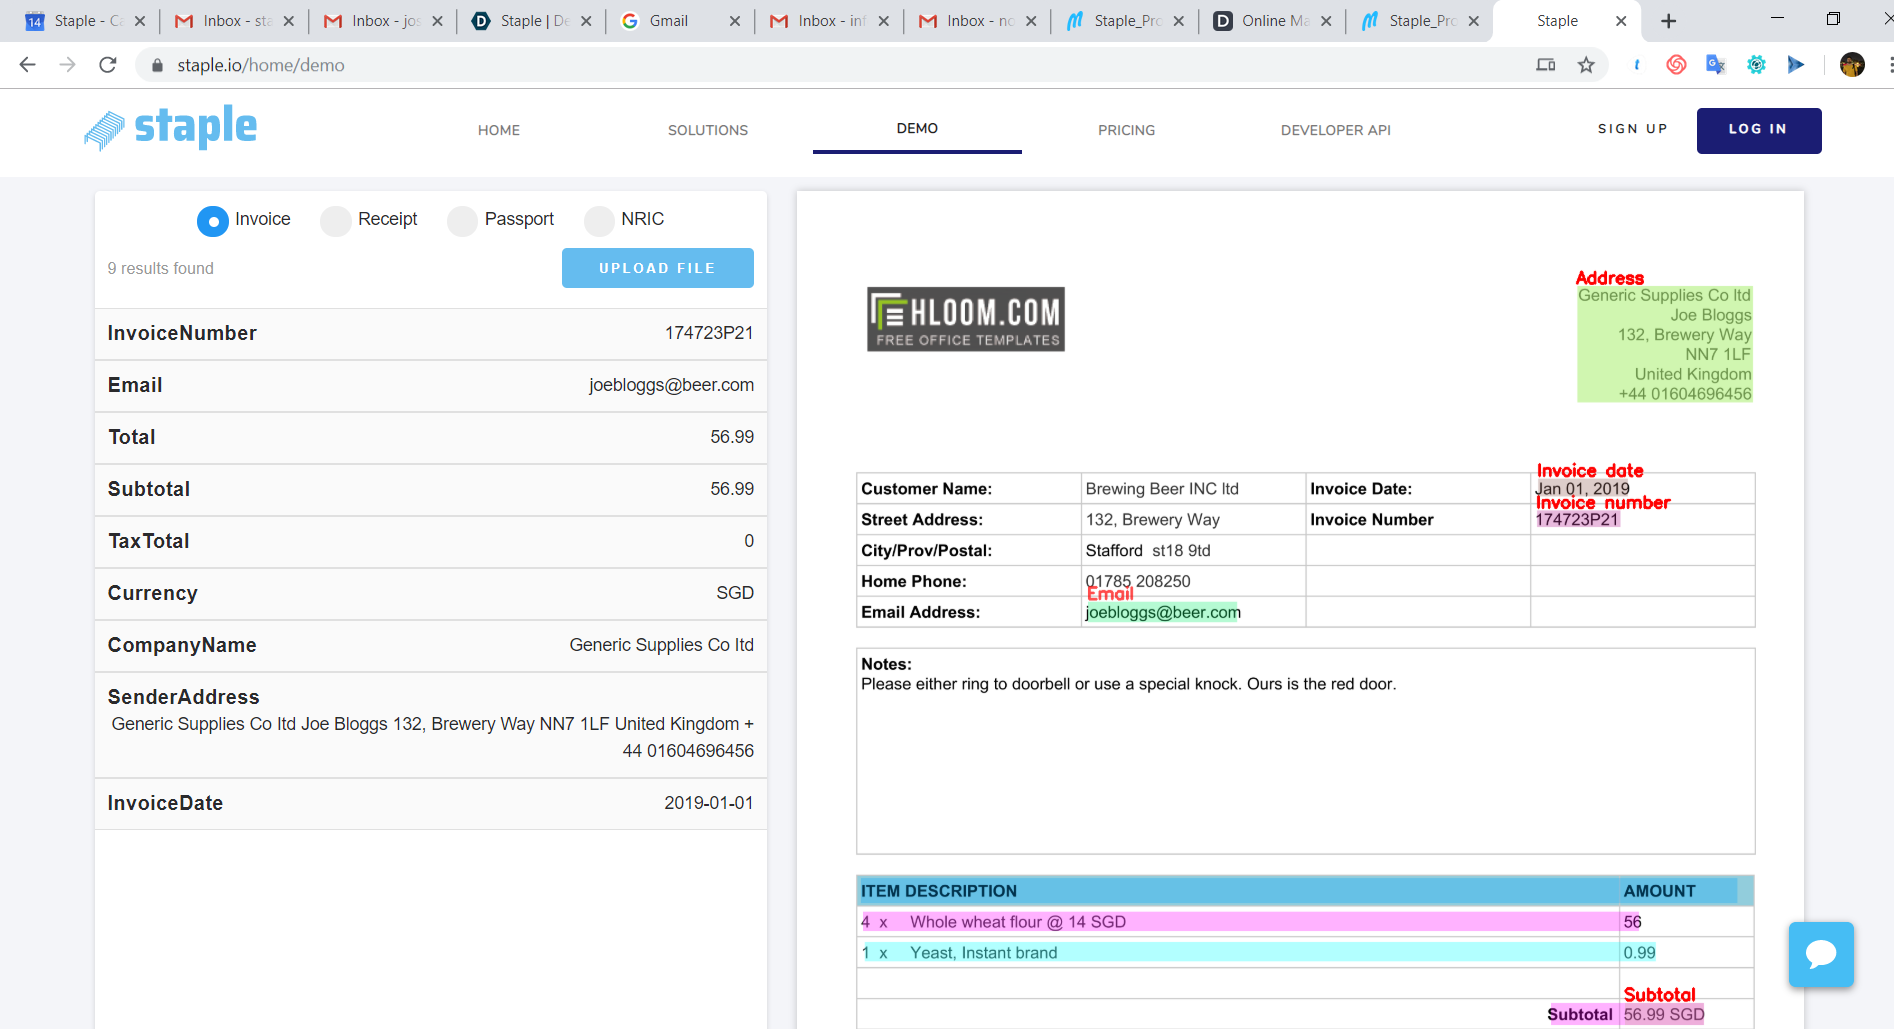Click the browser forward arrow
Viewport: 1894px width, 1029px height.
[x=67, y=65]
